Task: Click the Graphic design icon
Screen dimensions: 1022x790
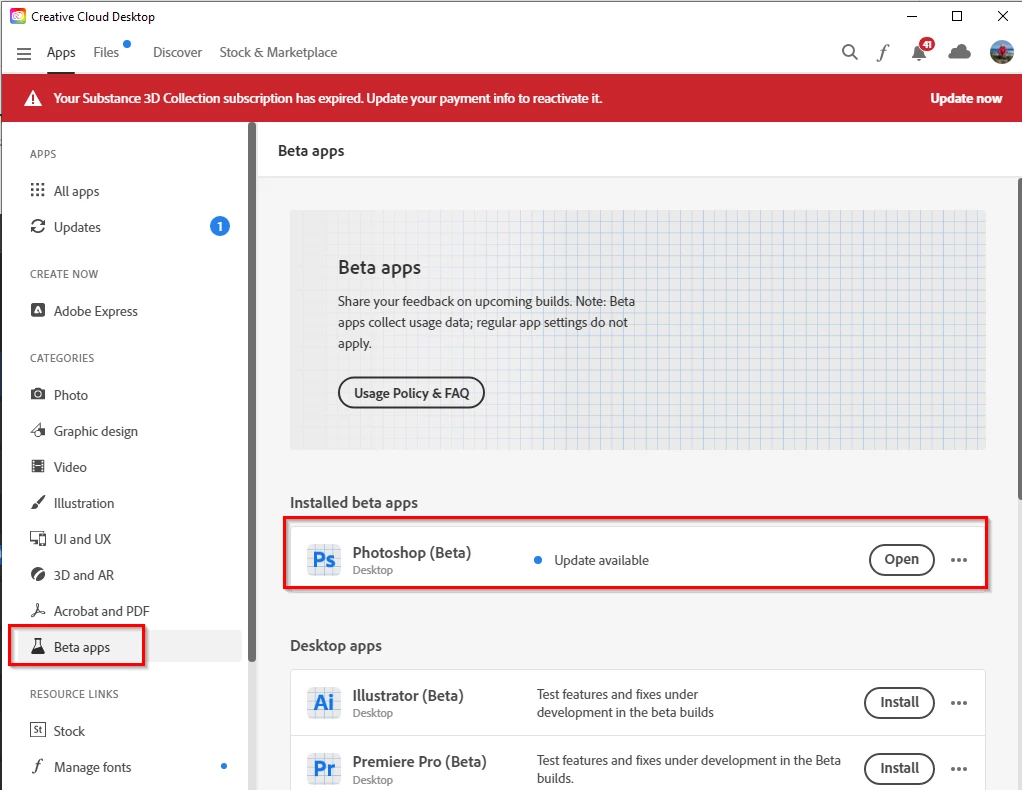Action: coord(38,430)
